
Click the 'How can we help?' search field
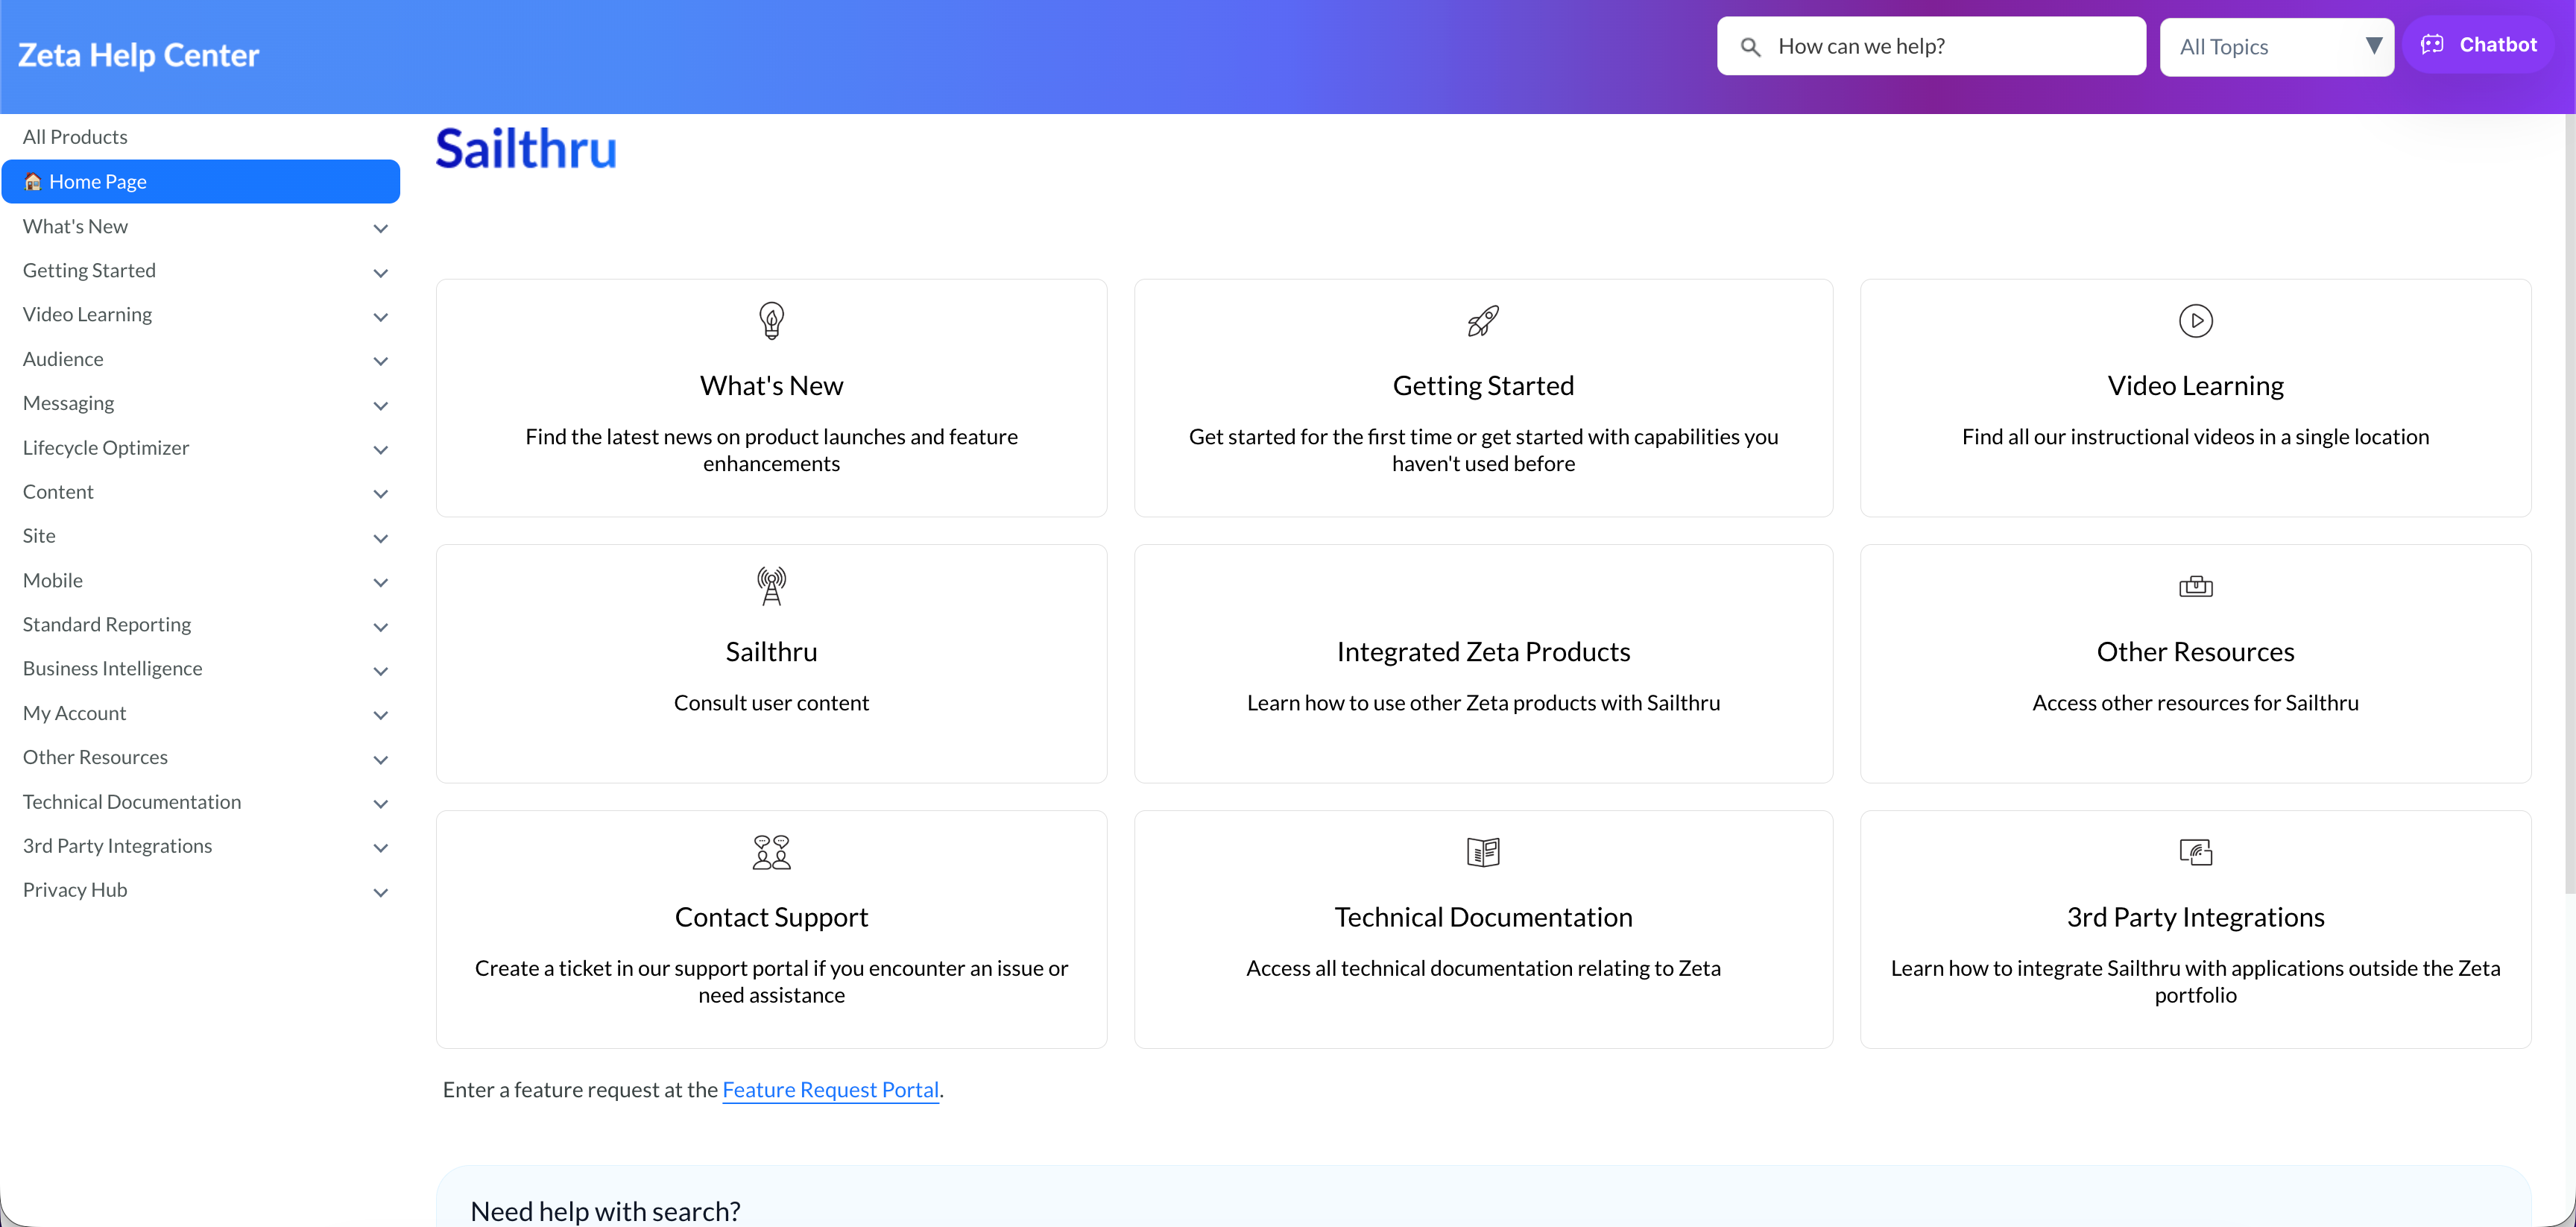pyautogui.click(x=1931, y=46)
